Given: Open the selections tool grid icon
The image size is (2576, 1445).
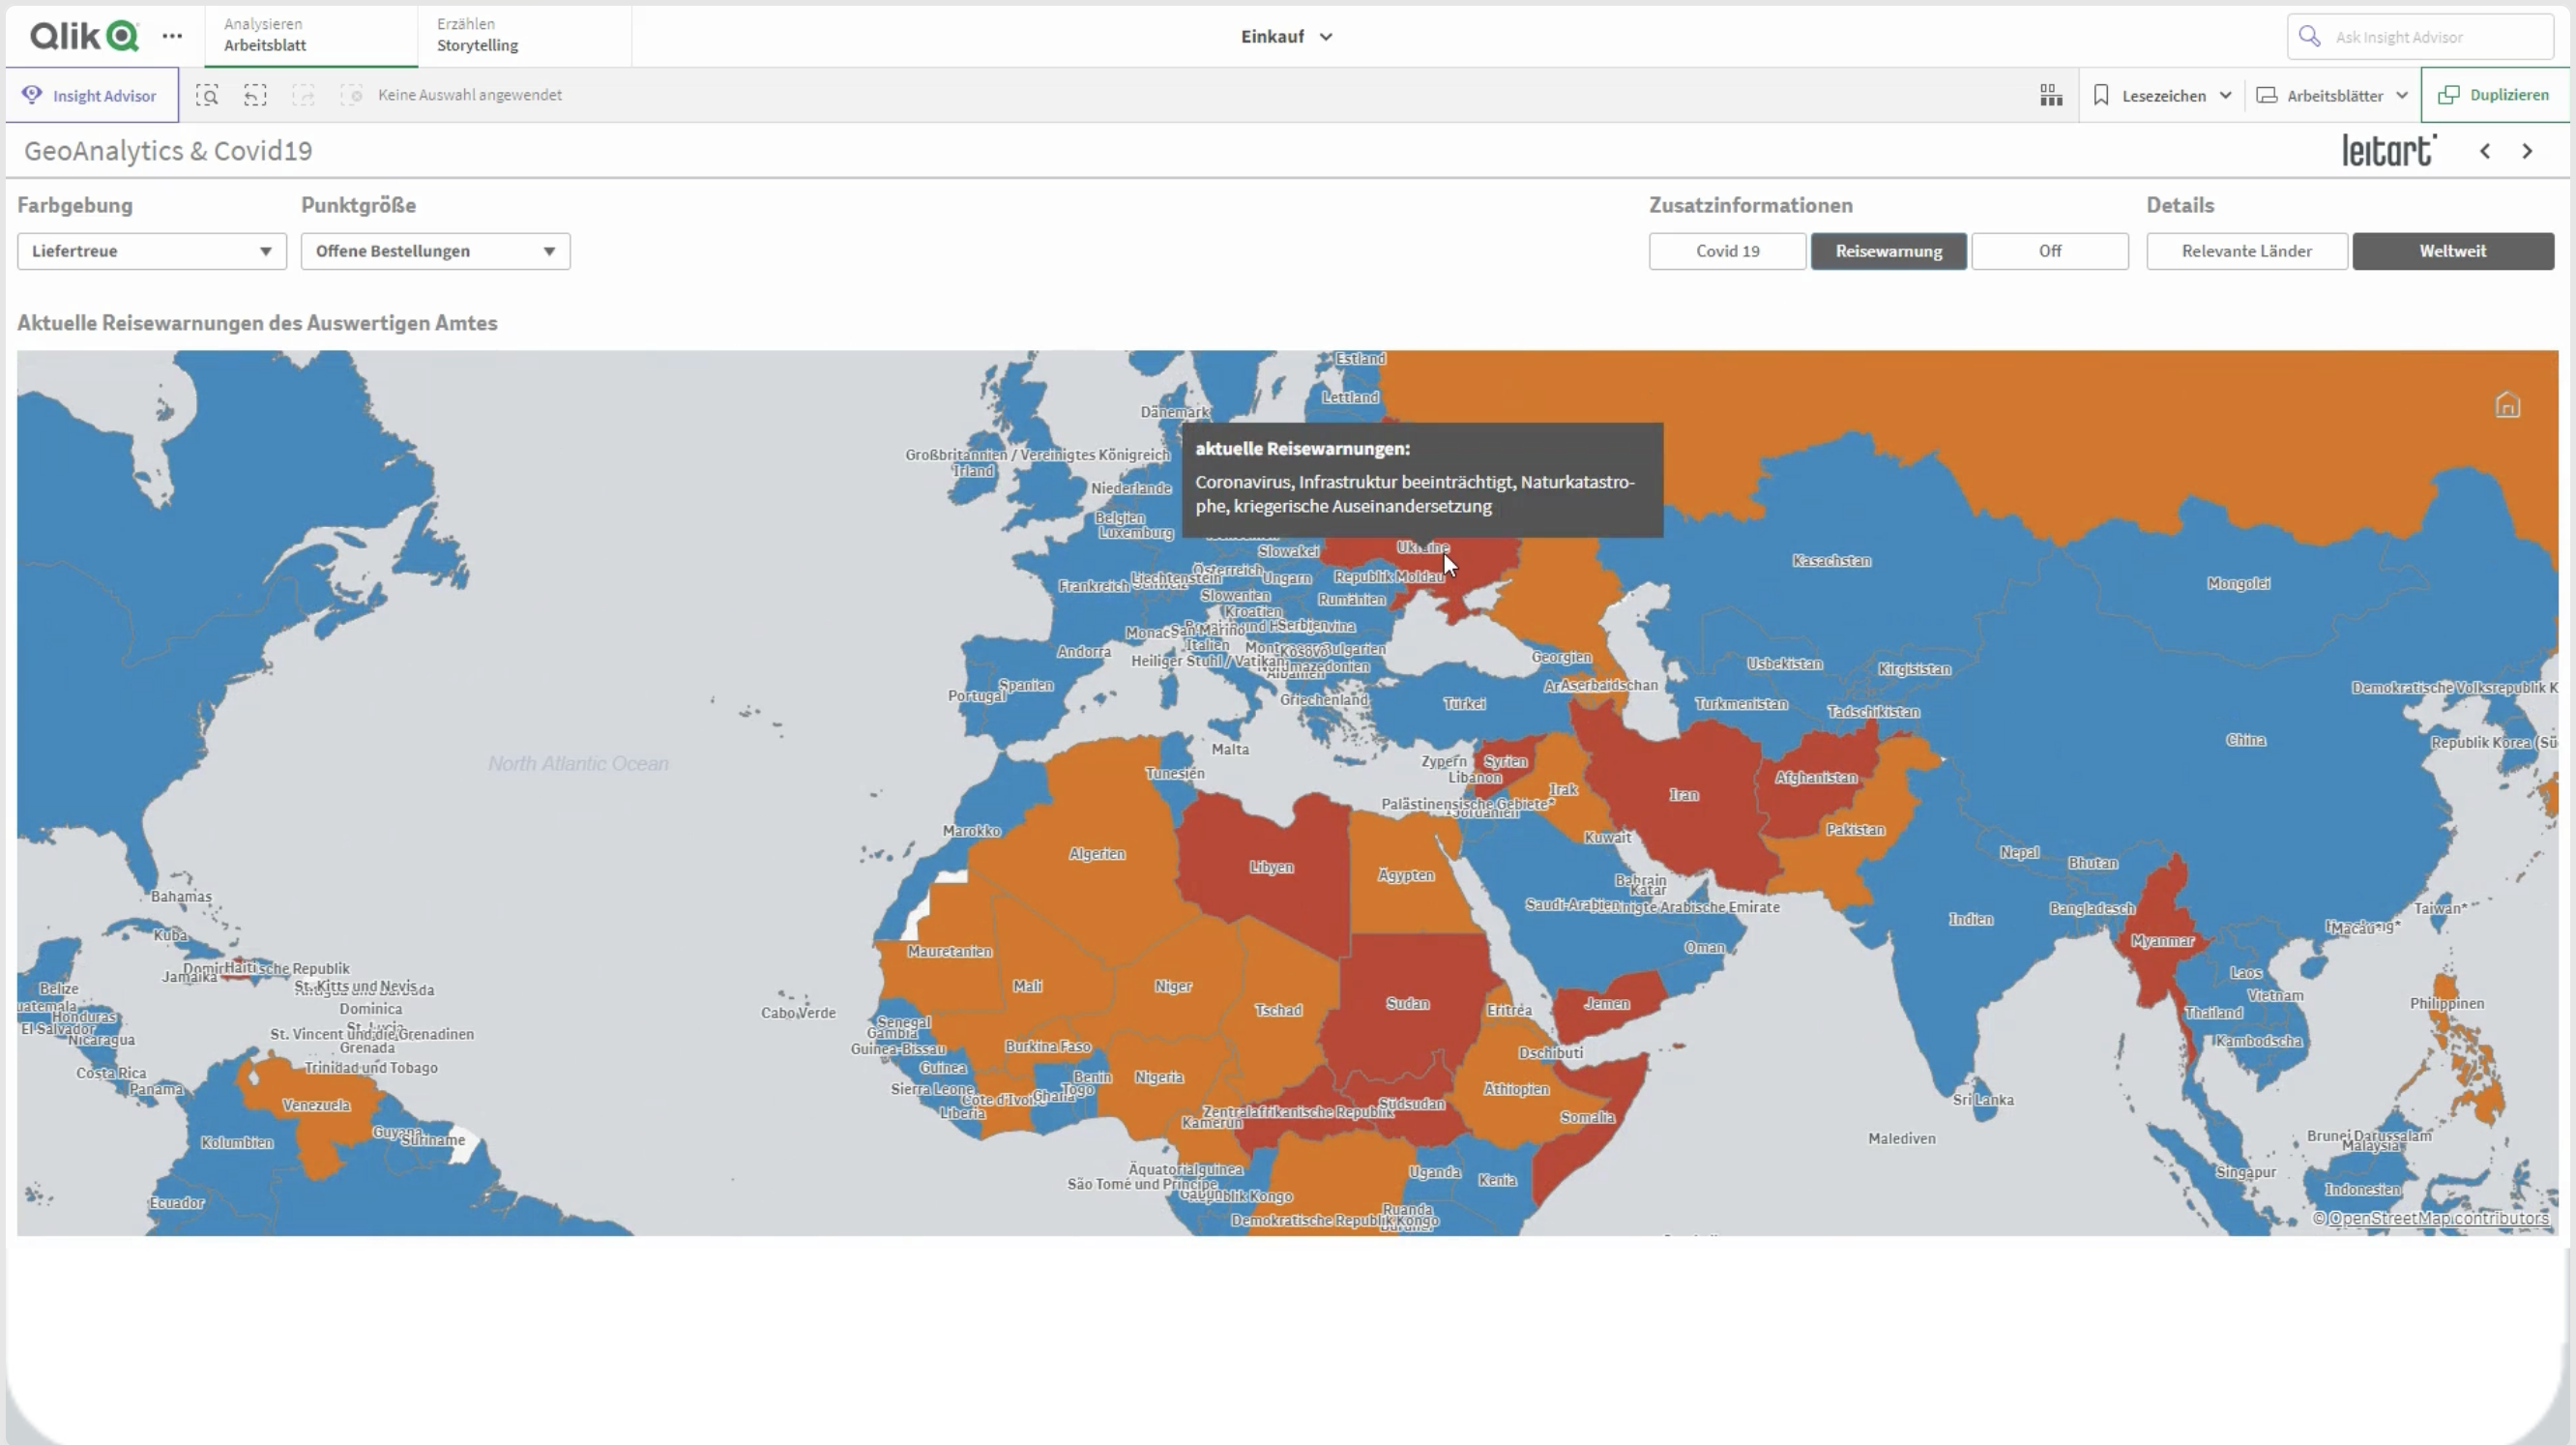Looking at the screenshot, I should pyautogui.click(x=2051, y=95).
